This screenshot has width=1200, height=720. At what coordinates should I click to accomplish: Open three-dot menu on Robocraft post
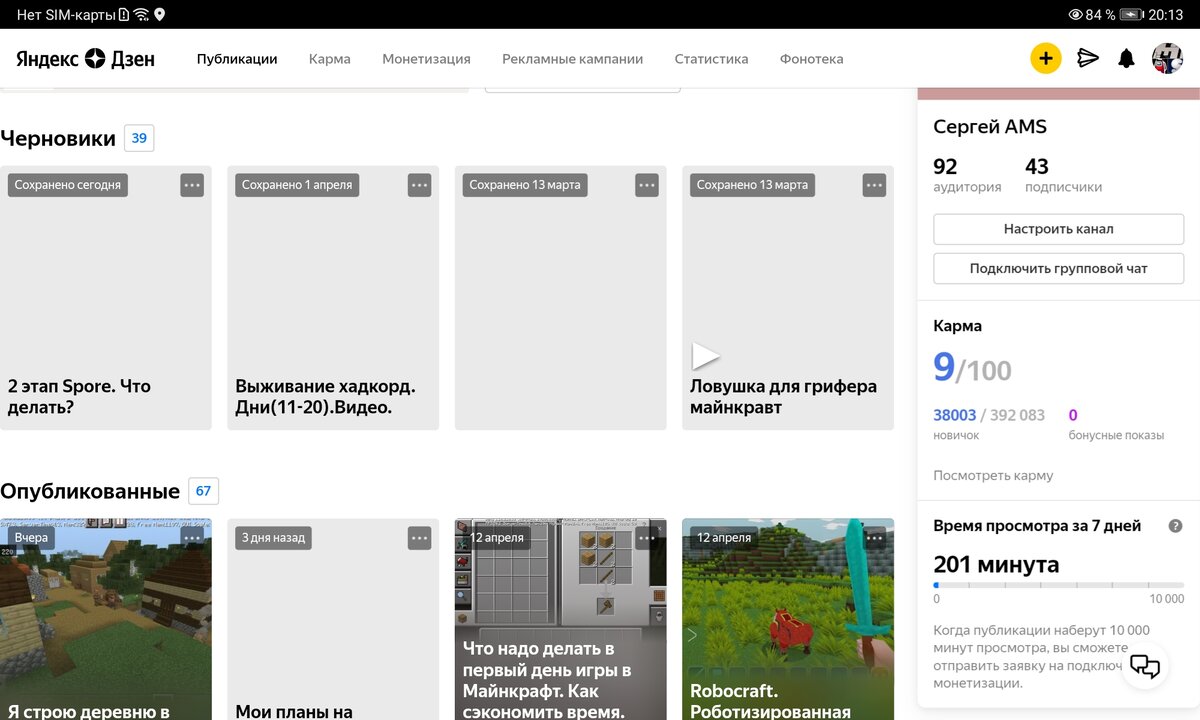tap(874, 538)
